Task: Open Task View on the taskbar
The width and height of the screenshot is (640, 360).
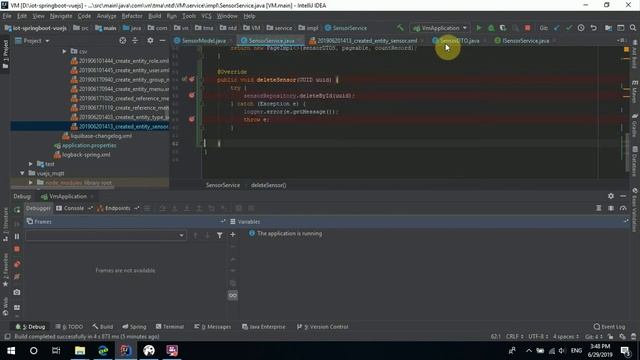Action: pos(56,351)
